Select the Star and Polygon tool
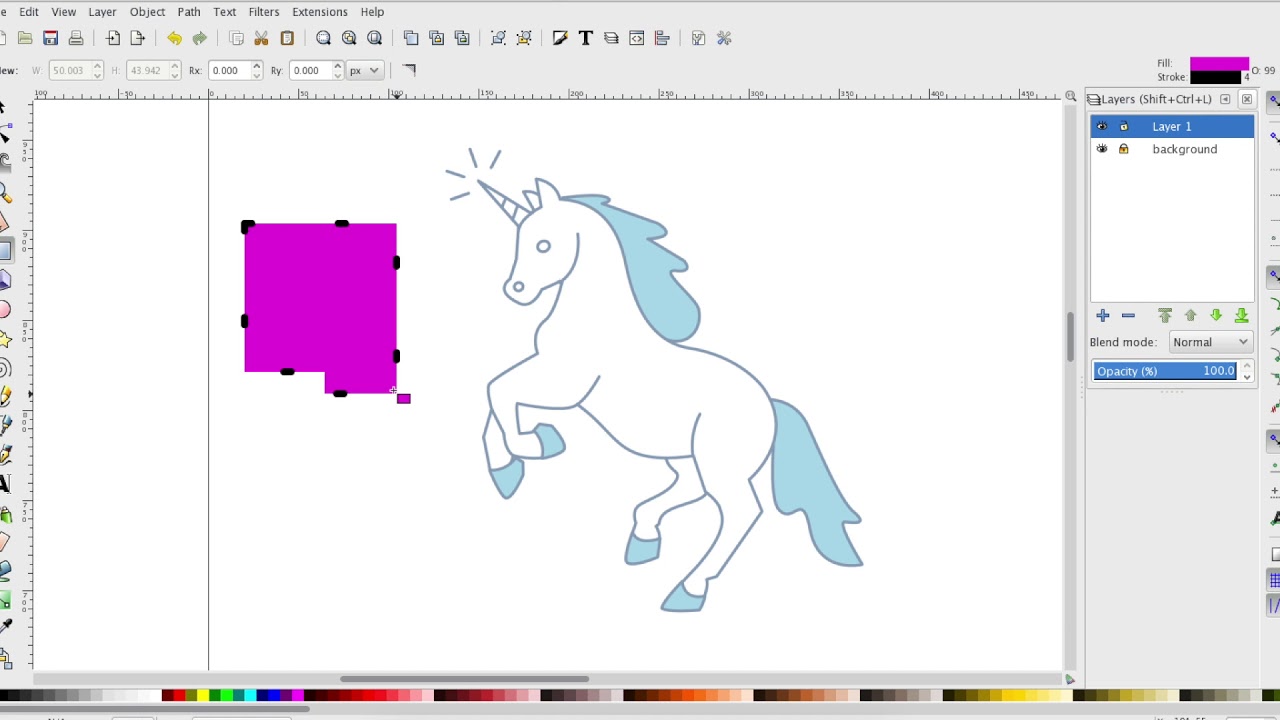The height and width of the screenshot is (720, 1280). point(4,339)
